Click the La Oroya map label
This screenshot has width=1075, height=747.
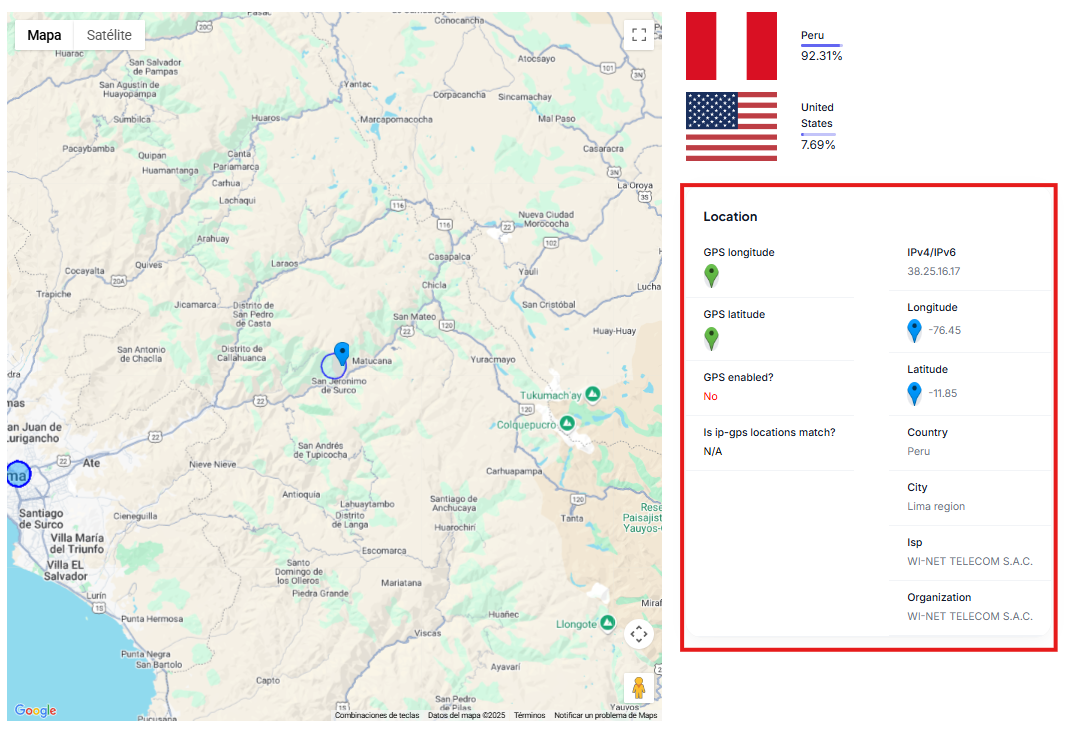(635, 185)
